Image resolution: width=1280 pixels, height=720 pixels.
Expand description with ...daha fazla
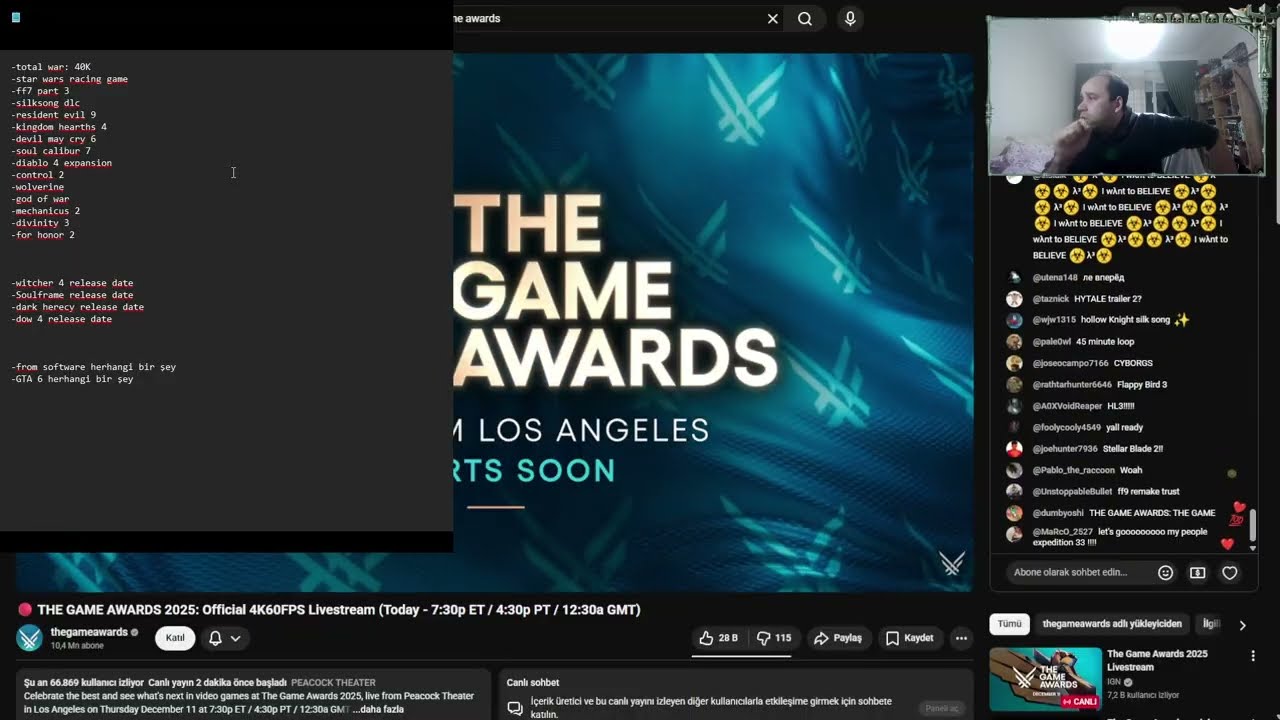[x=378, y=709]
